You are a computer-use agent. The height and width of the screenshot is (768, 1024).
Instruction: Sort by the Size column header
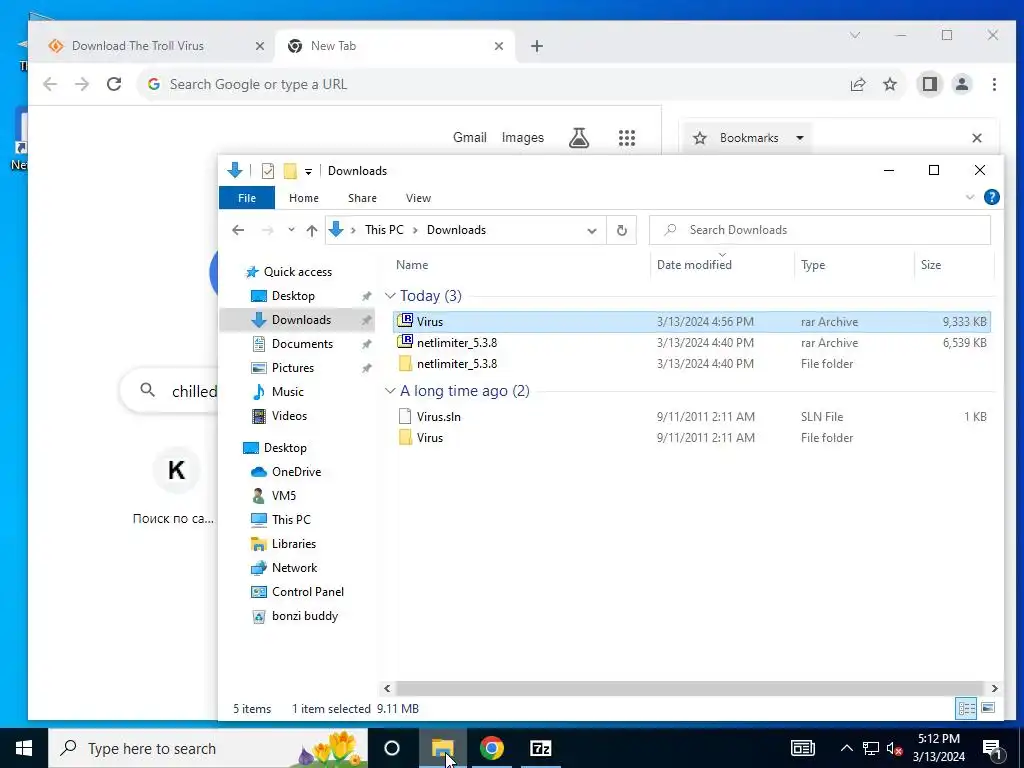click(931, 264)
